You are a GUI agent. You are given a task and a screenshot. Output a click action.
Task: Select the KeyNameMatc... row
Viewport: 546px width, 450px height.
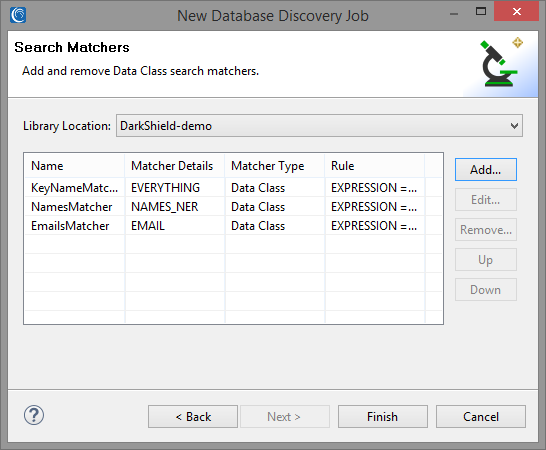233,188
